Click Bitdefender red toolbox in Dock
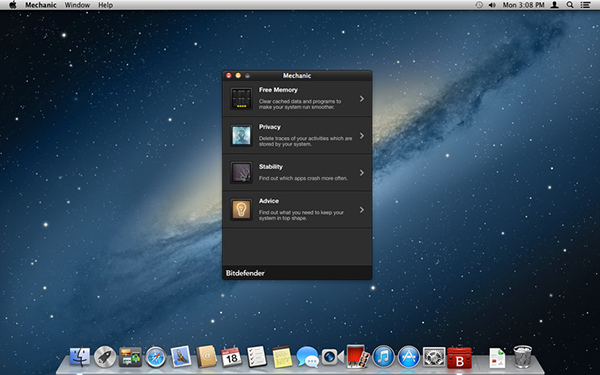 [459, 357]
